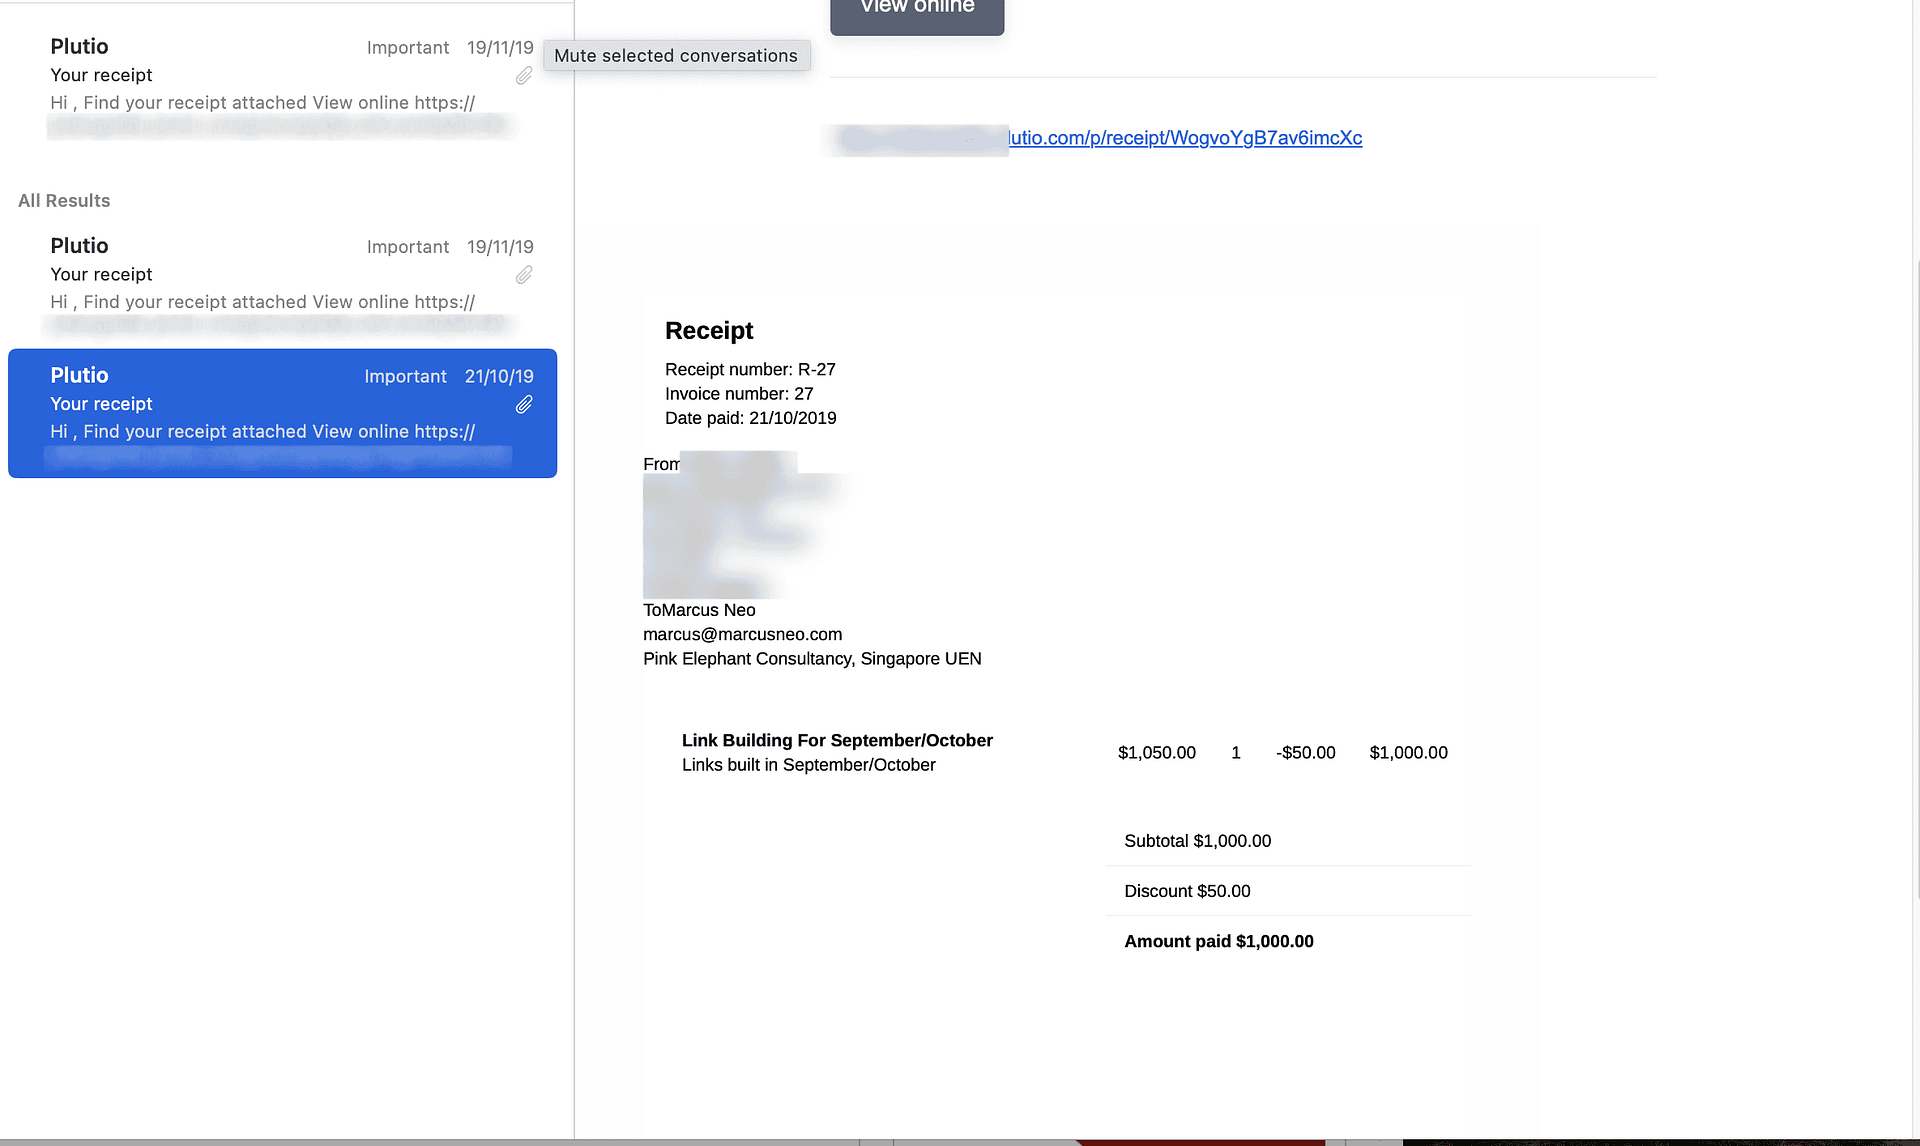Click the marcus@marcusneo.com email address
Image resolution: width=1920 pixels, height=1146 pixels.
[742, 634]
